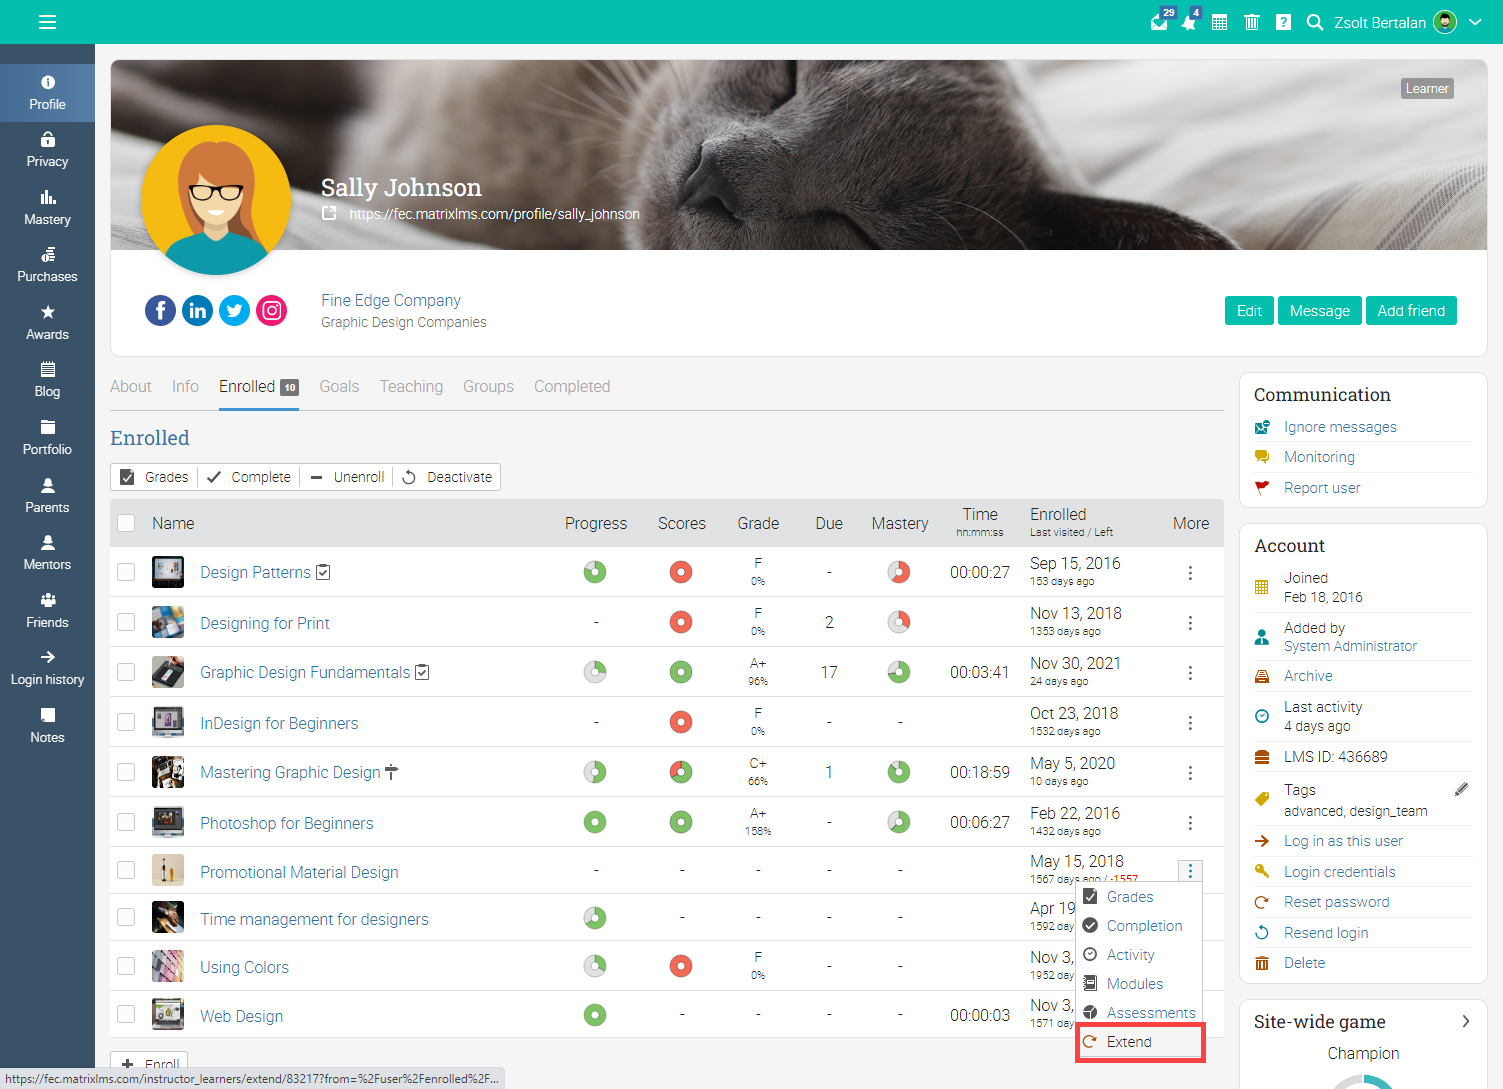Click the Edit profile button

(1249, 311)
